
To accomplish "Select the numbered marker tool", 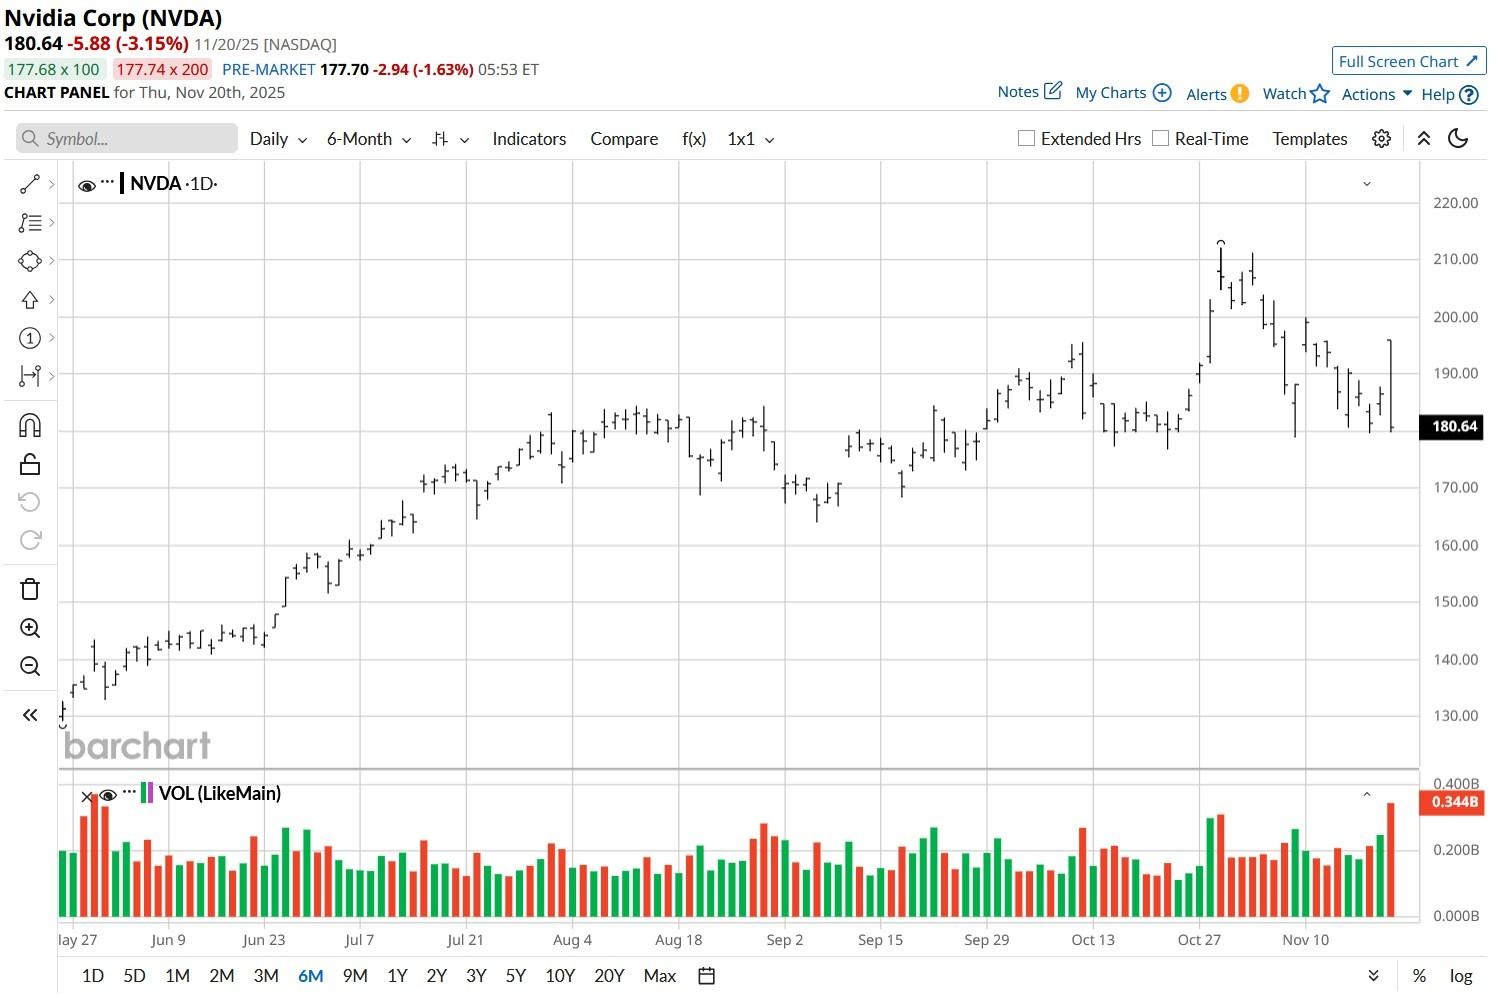I will tap(30, 338).
